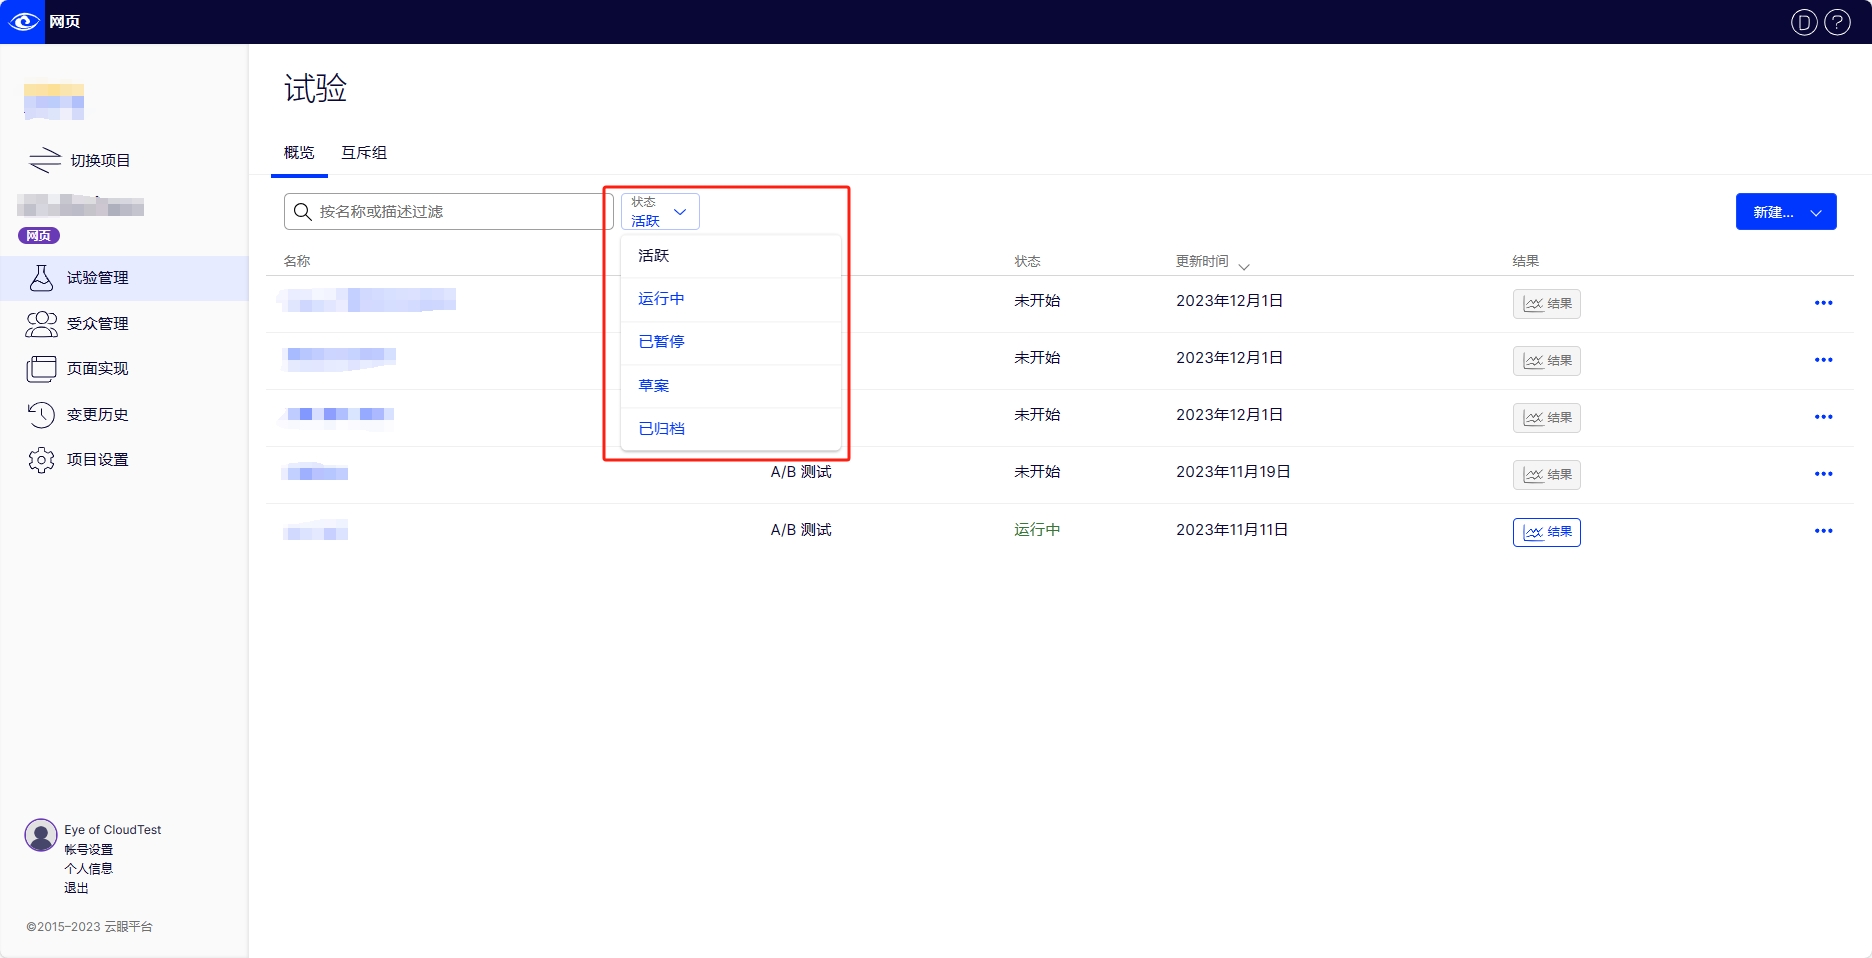
Task: Choose 已归档 option in status list
Action: pos(661,429)
